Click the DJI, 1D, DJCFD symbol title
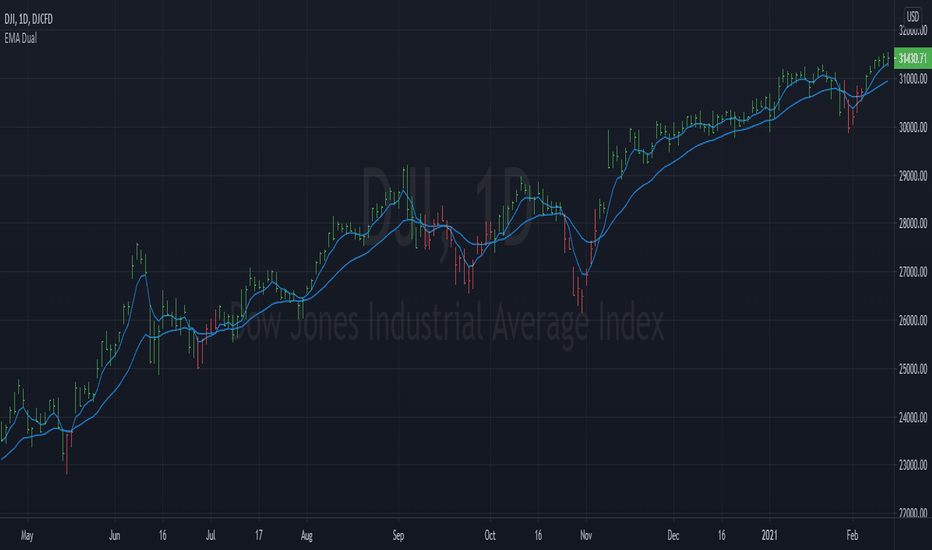Screen dimensions: 932x550 coord(29,19)
